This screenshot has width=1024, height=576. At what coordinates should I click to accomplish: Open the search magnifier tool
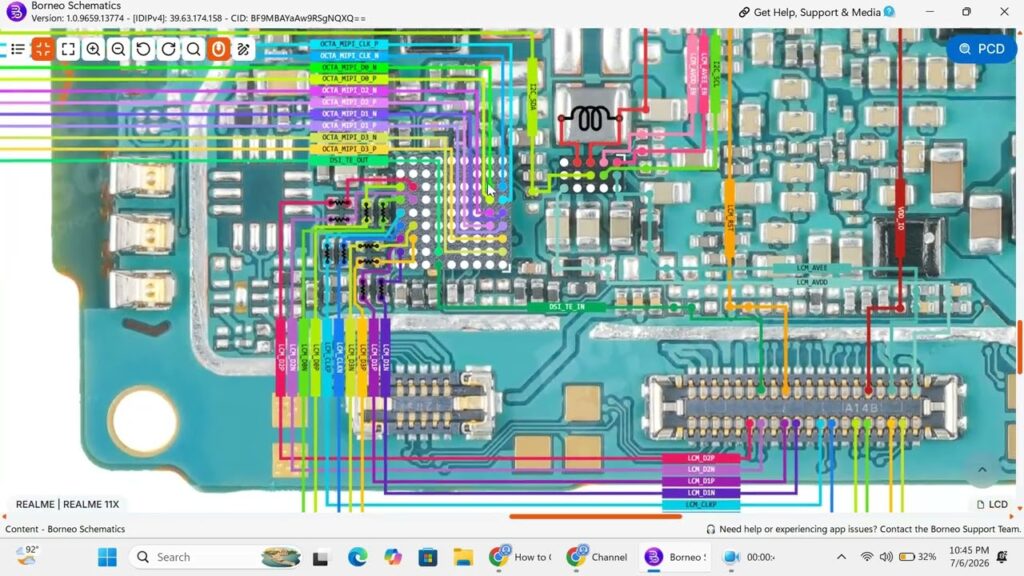coord(193,49)
